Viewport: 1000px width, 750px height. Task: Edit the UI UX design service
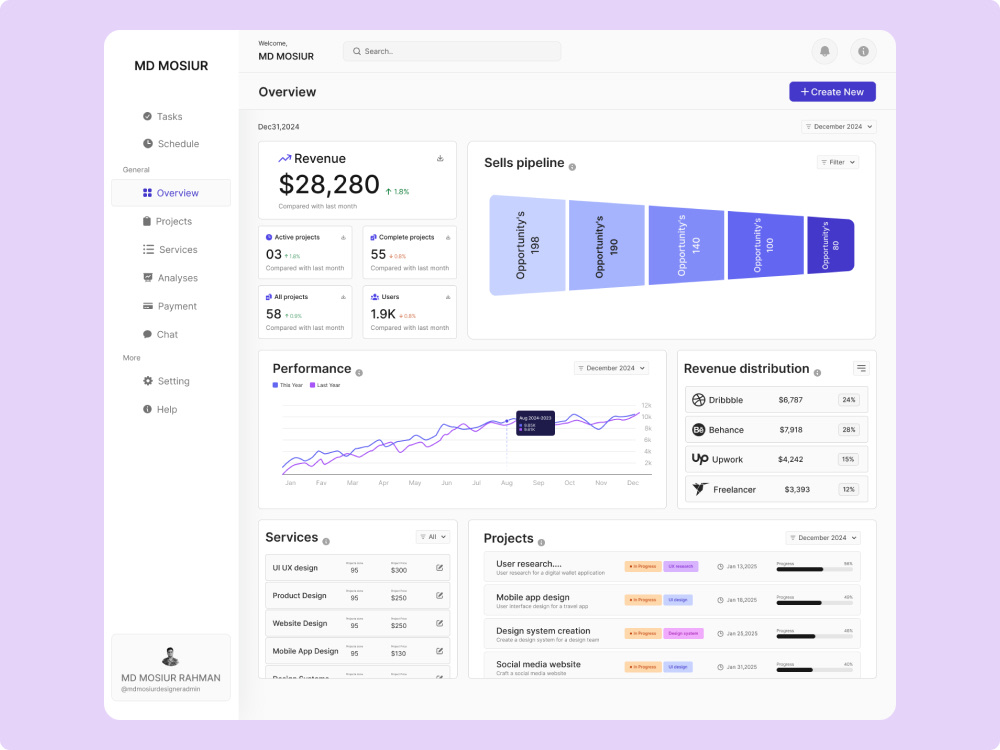point(439,568)
